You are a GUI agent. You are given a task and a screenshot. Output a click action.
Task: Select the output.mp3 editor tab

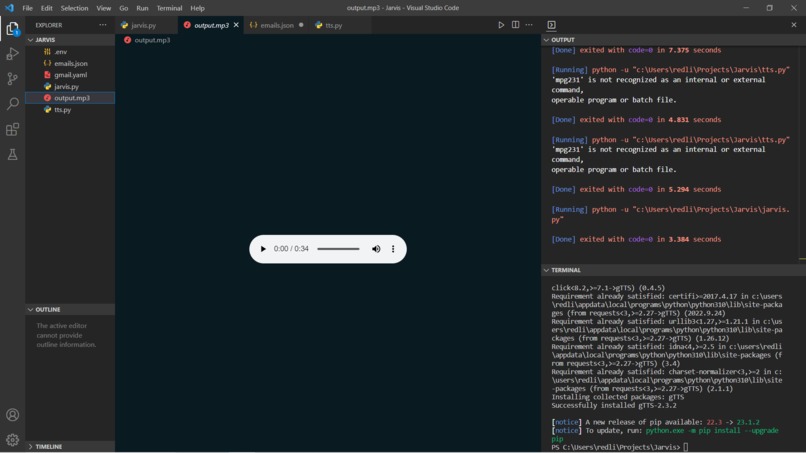[x=211, y=25]
